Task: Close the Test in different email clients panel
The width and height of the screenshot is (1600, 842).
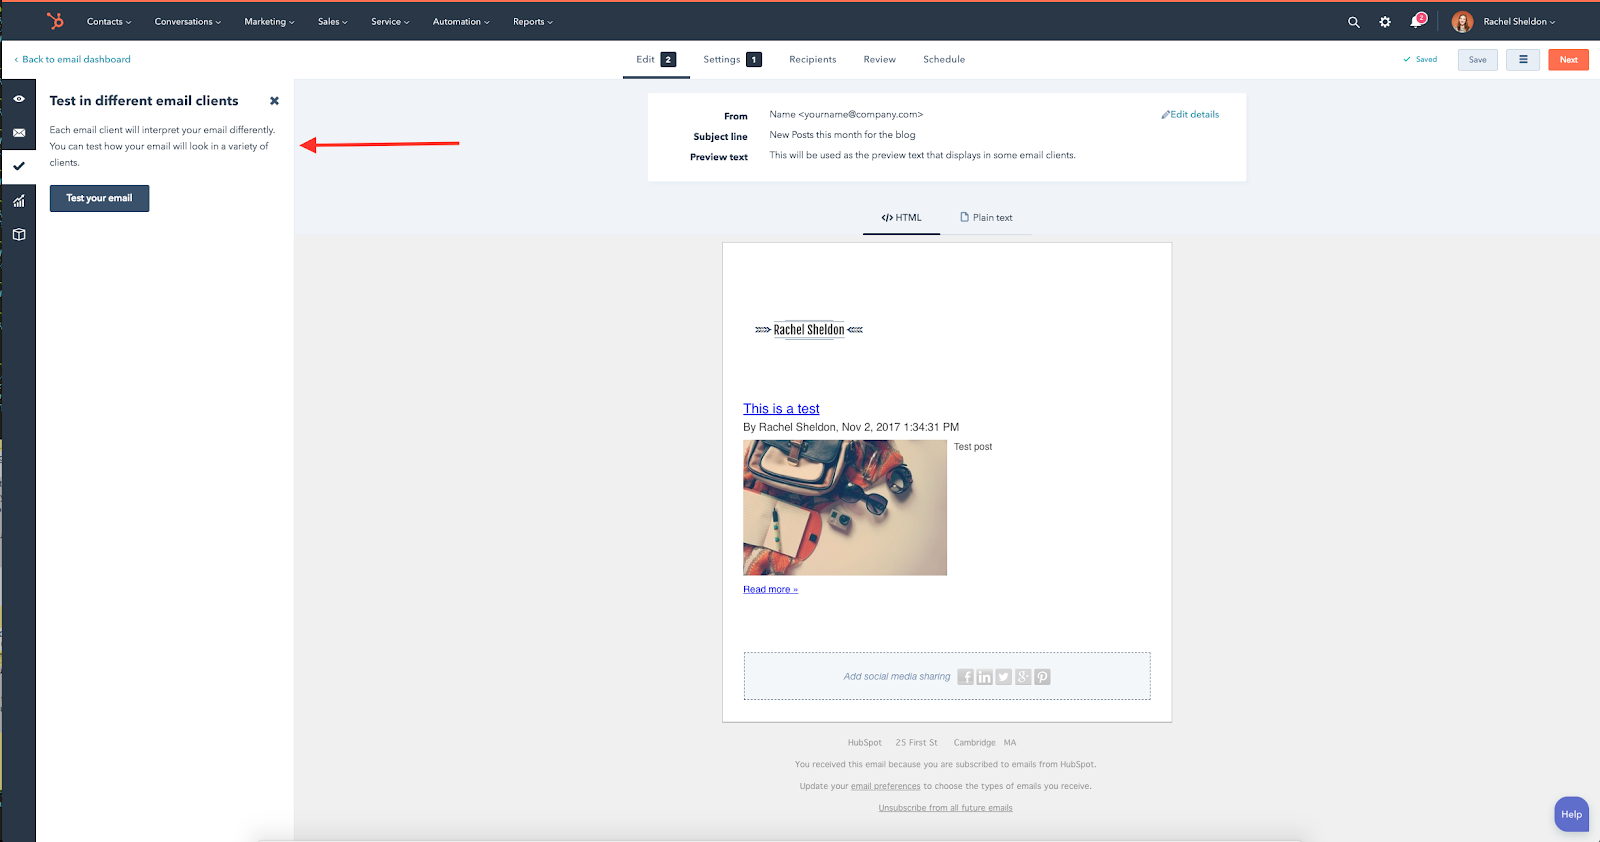Action: [274, 101]
